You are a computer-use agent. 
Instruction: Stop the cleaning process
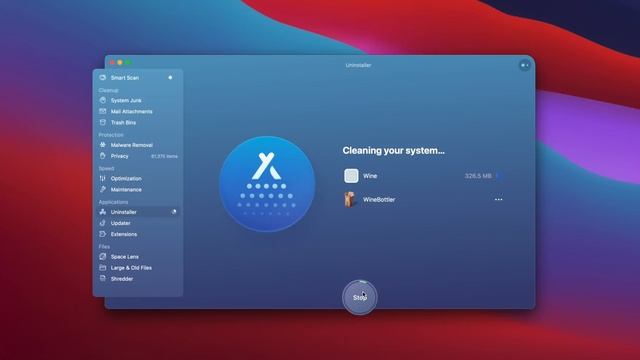coord(360,297)
